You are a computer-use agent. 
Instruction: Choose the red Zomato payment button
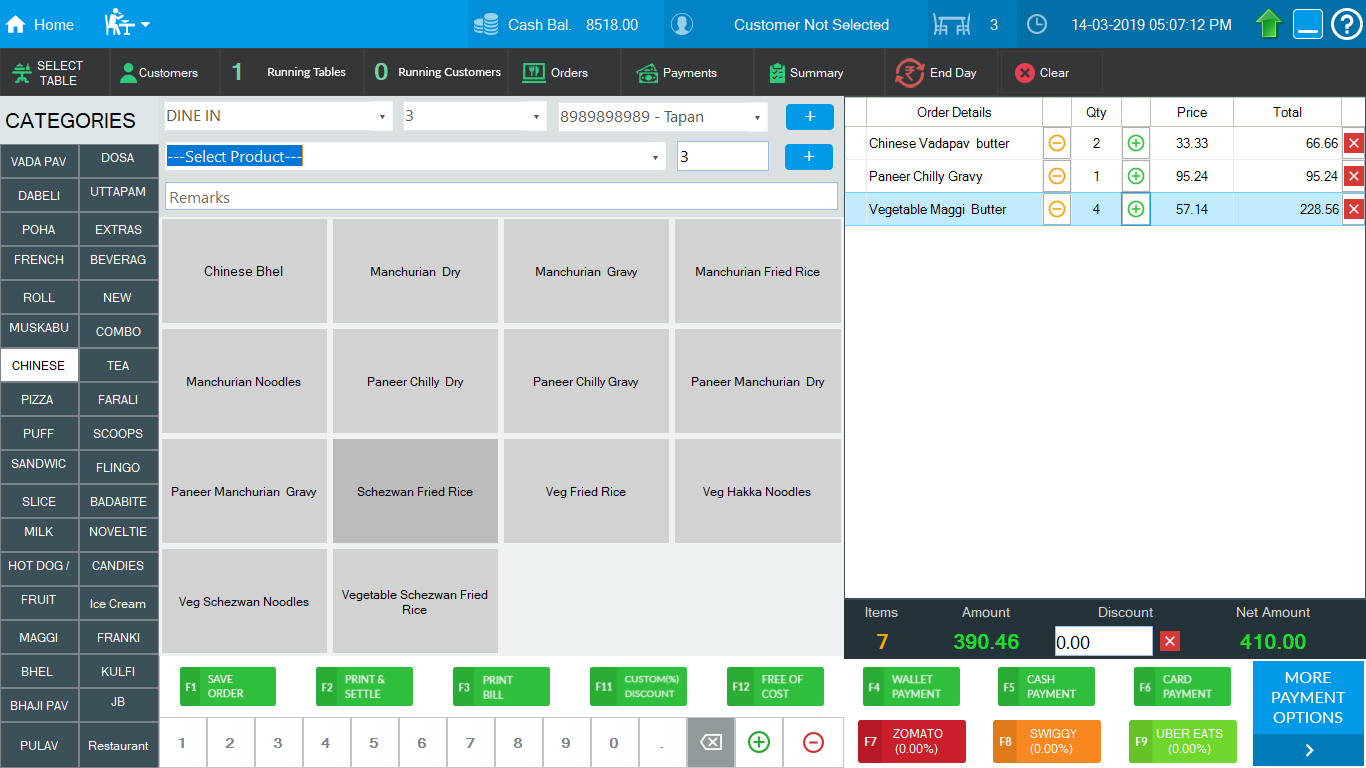pyautogui.click(x=912, y=741)
